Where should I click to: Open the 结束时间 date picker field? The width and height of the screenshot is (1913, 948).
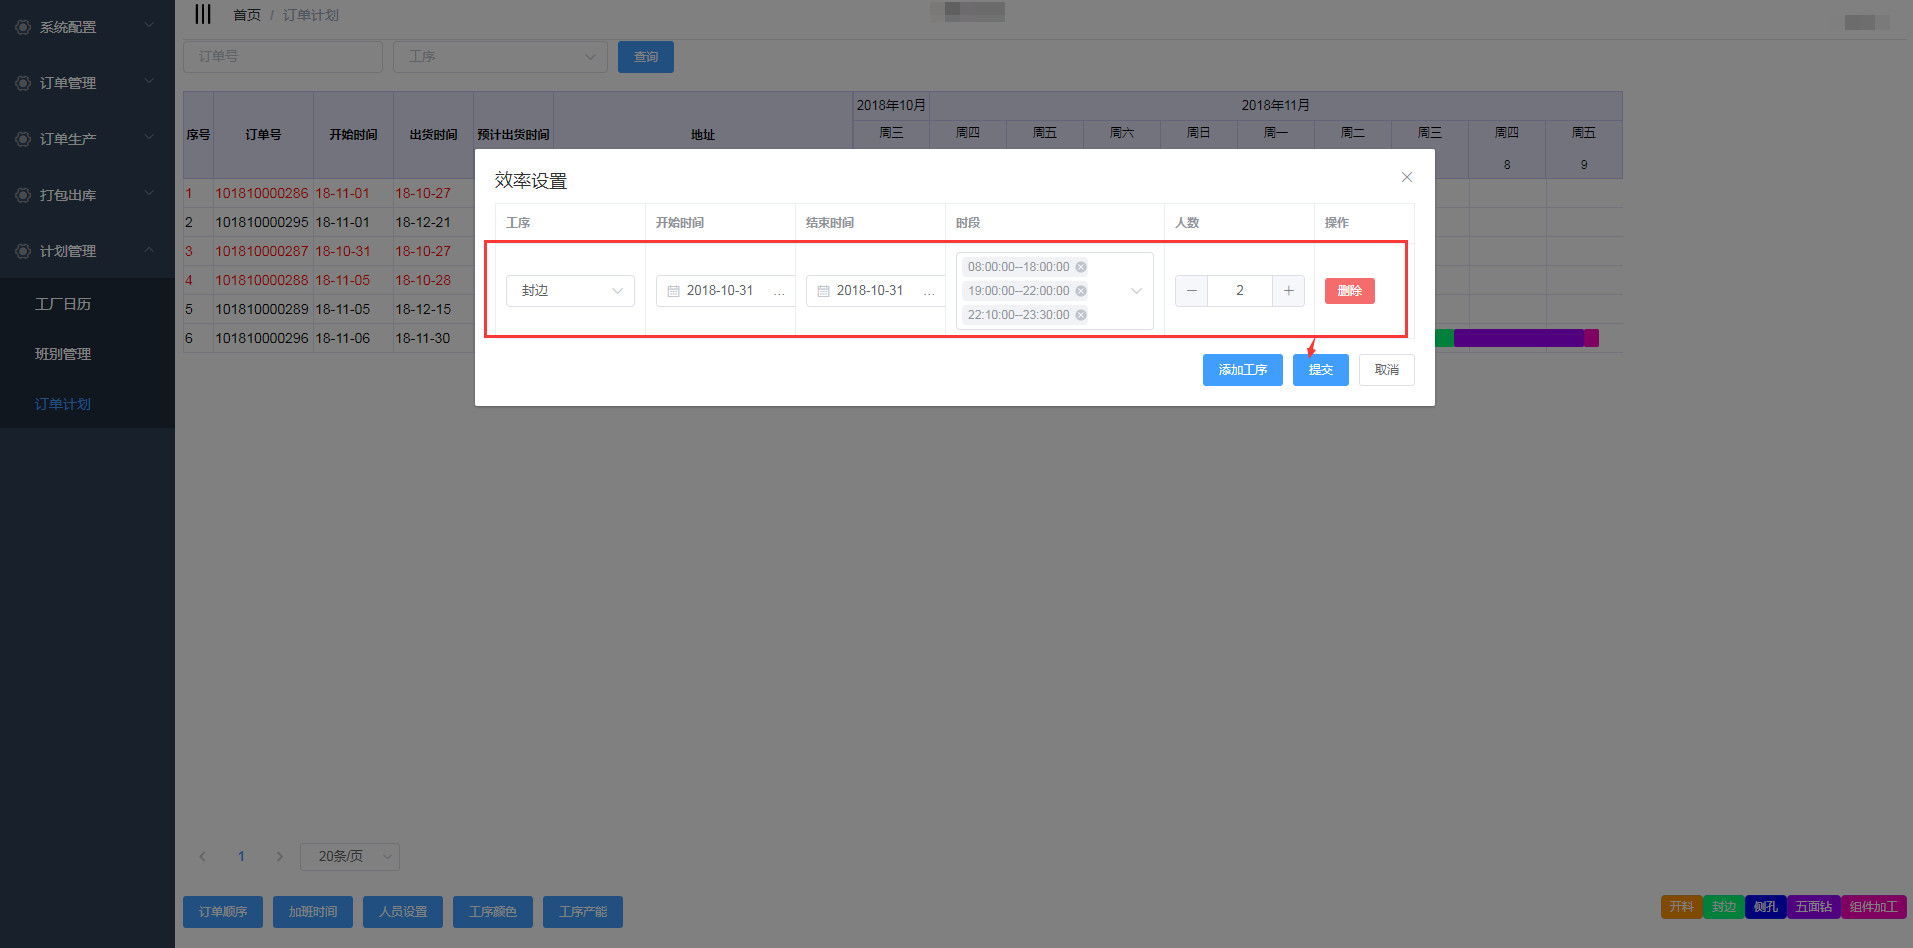pos(870,291)
